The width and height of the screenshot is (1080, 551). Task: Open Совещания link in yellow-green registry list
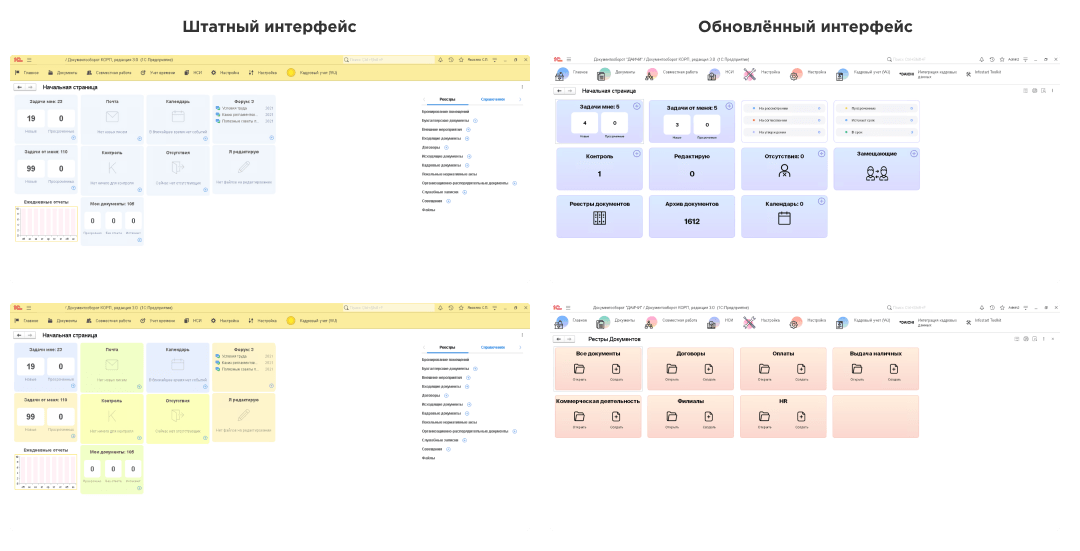(x=432, y=449)
